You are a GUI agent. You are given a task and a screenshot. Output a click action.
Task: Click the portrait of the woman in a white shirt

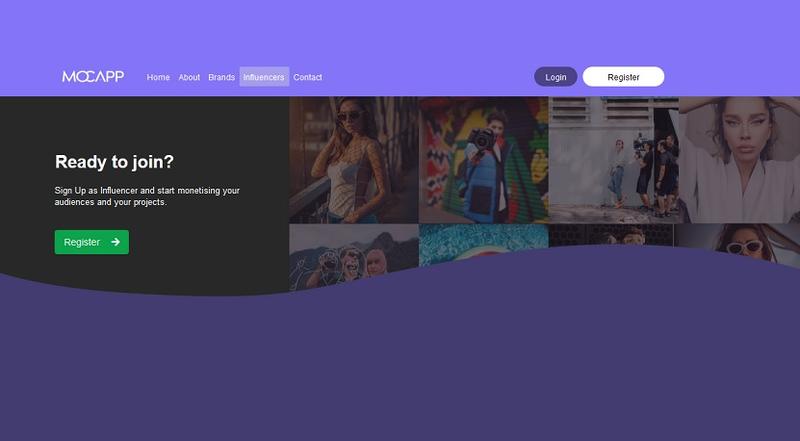739,159
